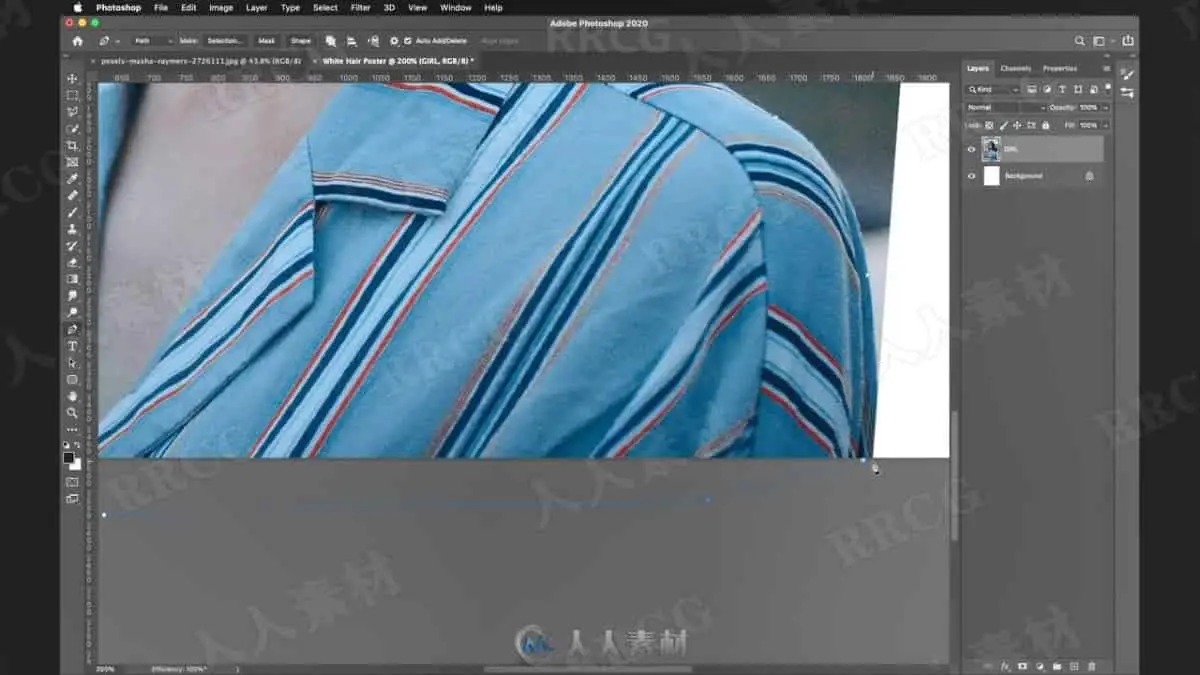Select the Crop tool
Viewport: 1200px width, 675px height.
72,146
